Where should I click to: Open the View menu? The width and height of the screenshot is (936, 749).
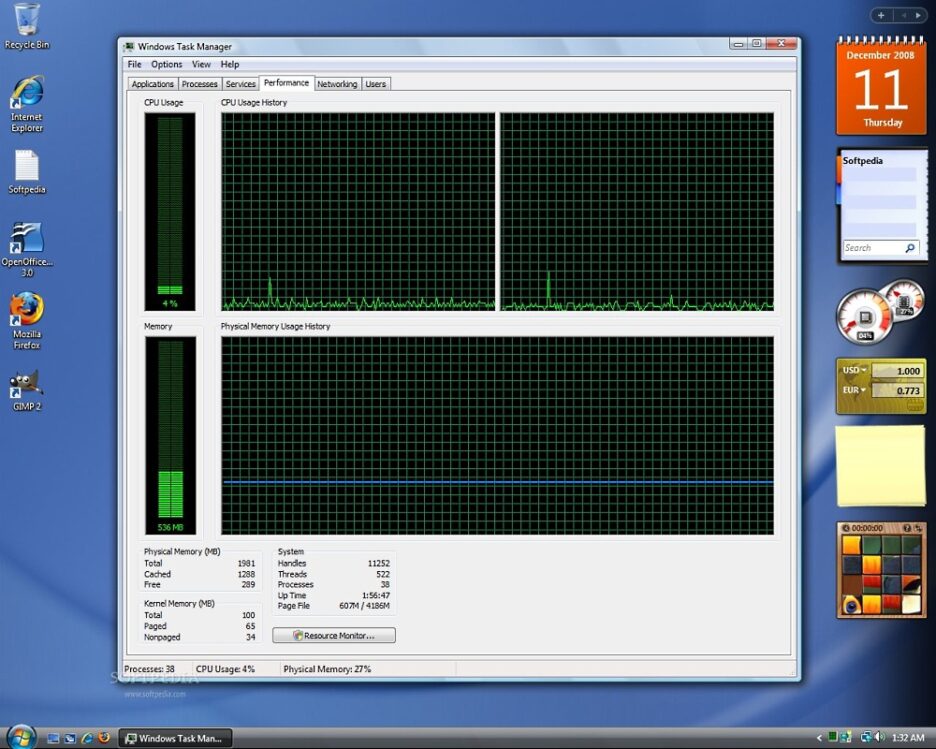click(201, 64)
